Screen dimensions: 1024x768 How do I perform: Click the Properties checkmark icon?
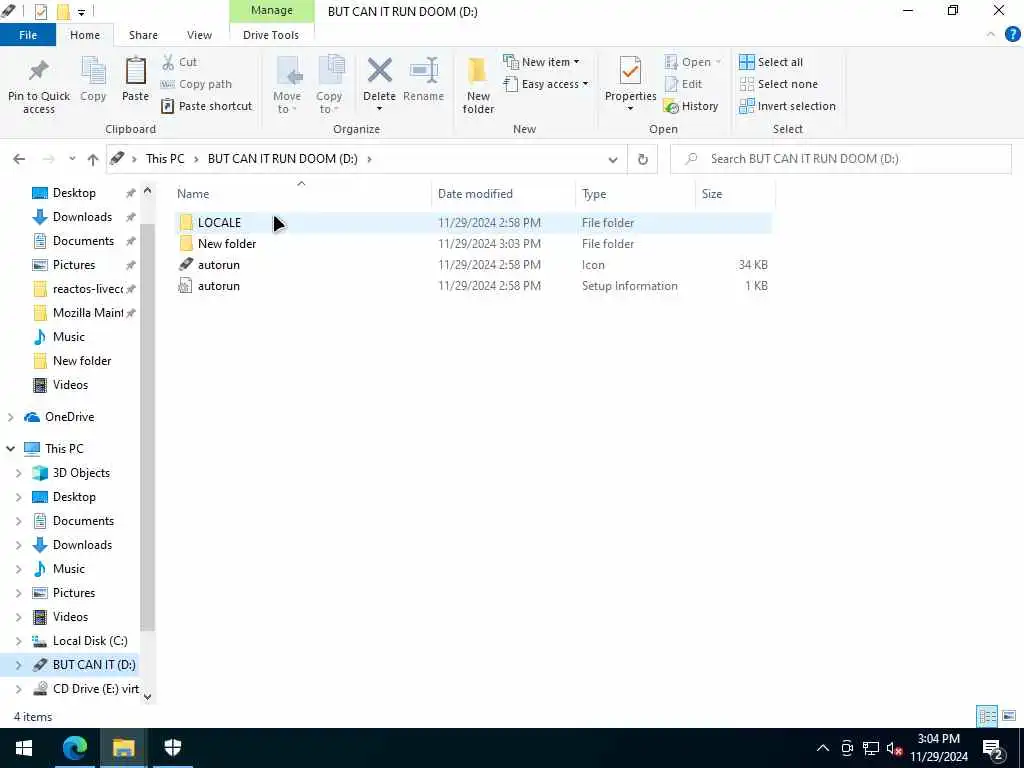point(630,71)
